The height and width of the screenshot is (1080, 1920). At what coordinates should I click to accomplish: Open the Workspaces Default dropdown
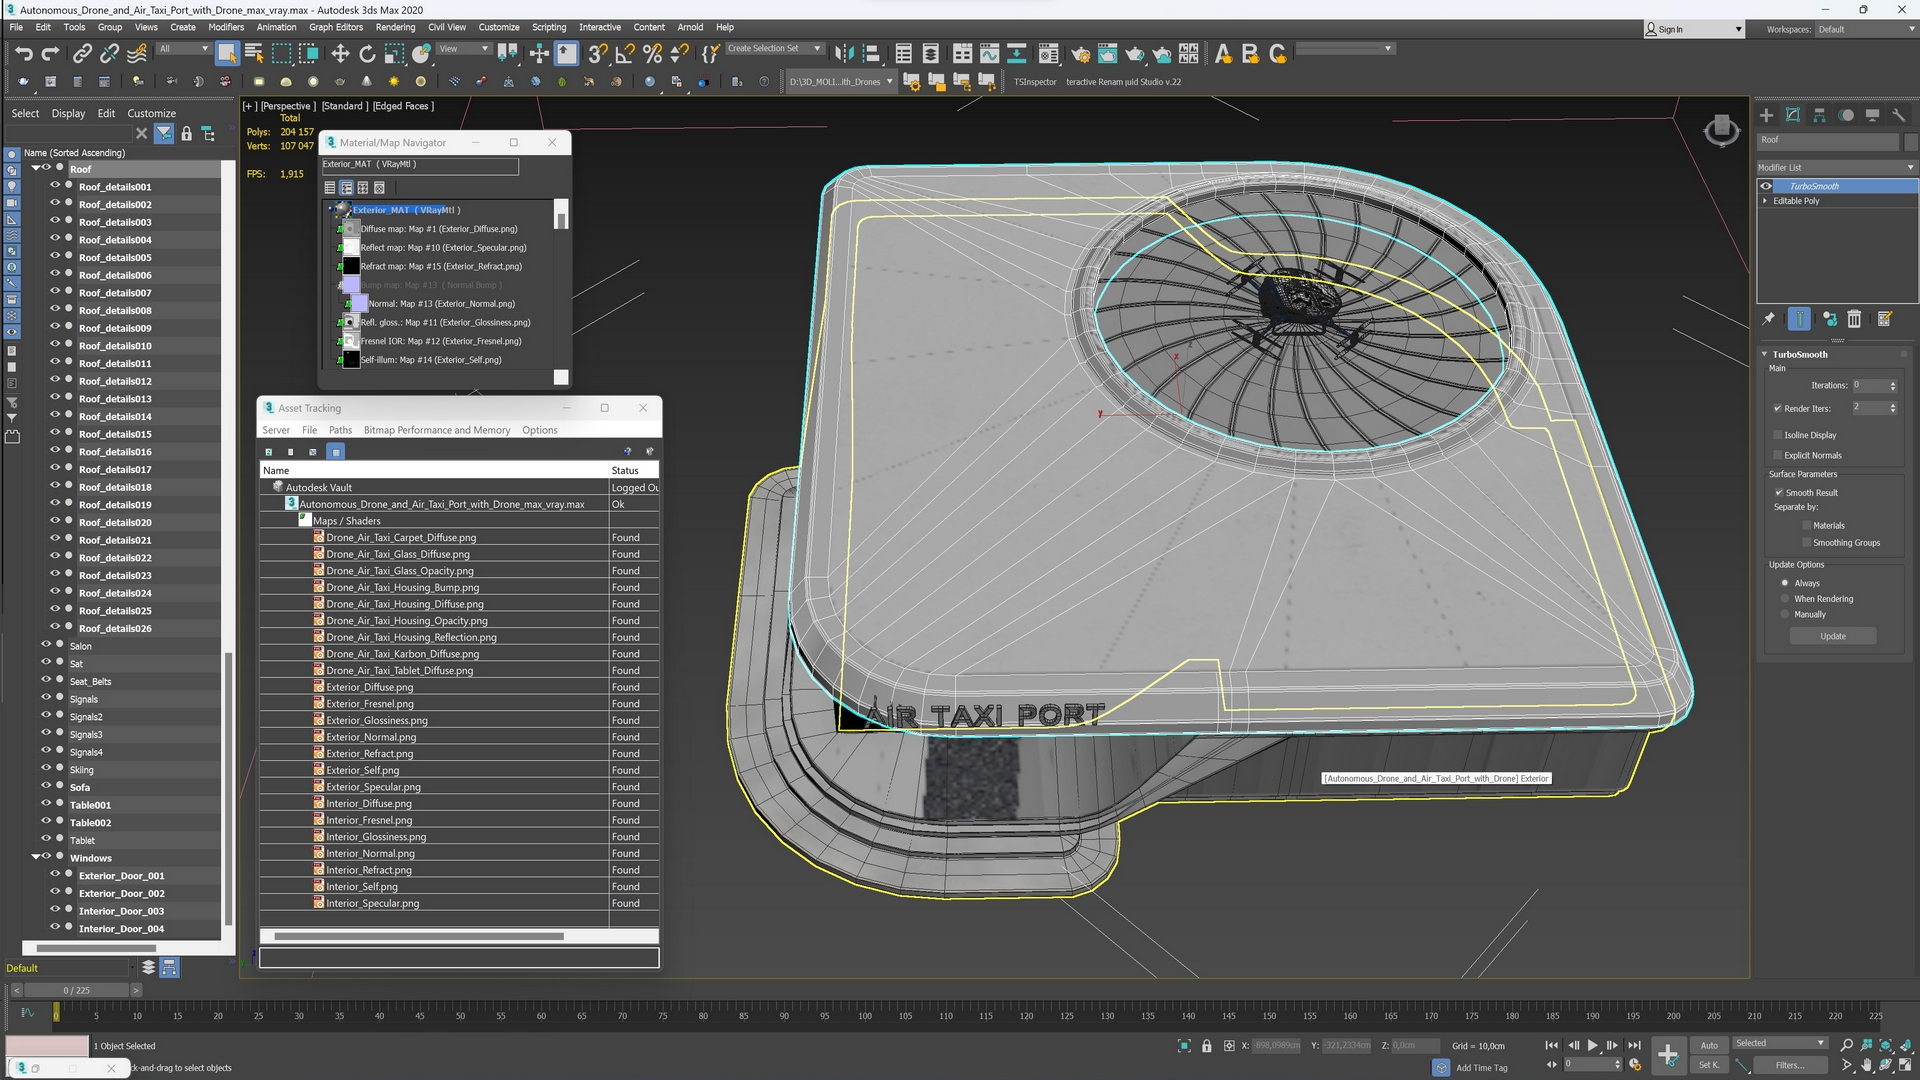click(1866, 29)
